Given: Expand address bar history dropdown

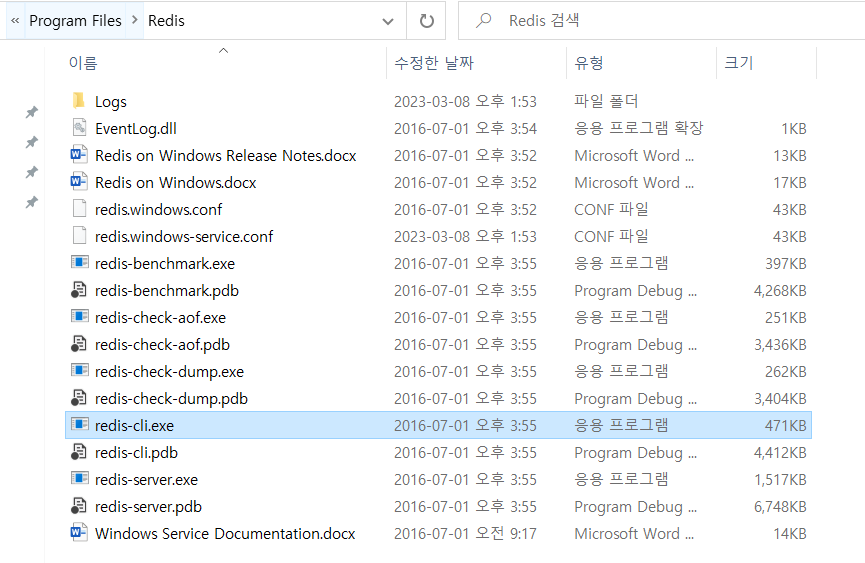Looking at the screenshot, I should (x=388, y=21).
